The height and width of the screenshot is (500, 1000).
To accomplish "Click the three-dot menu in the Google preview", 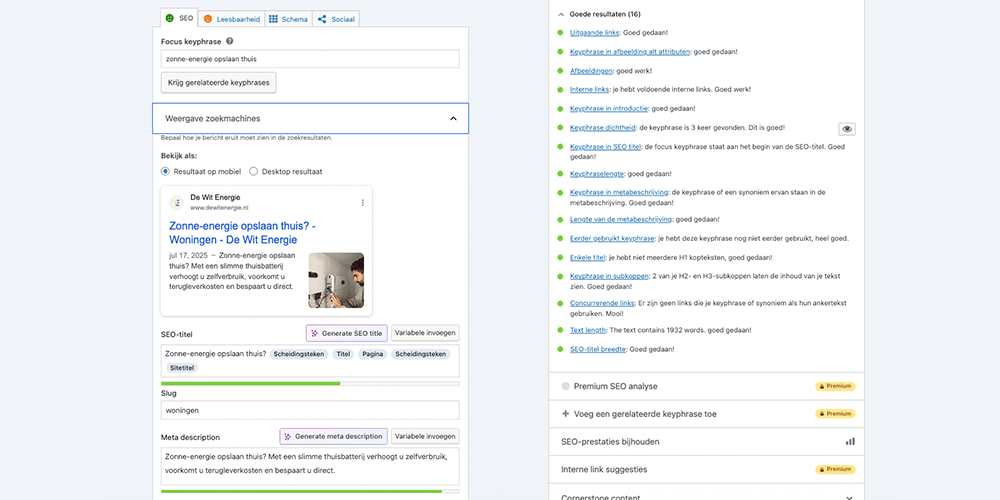I will click(363, 202).
